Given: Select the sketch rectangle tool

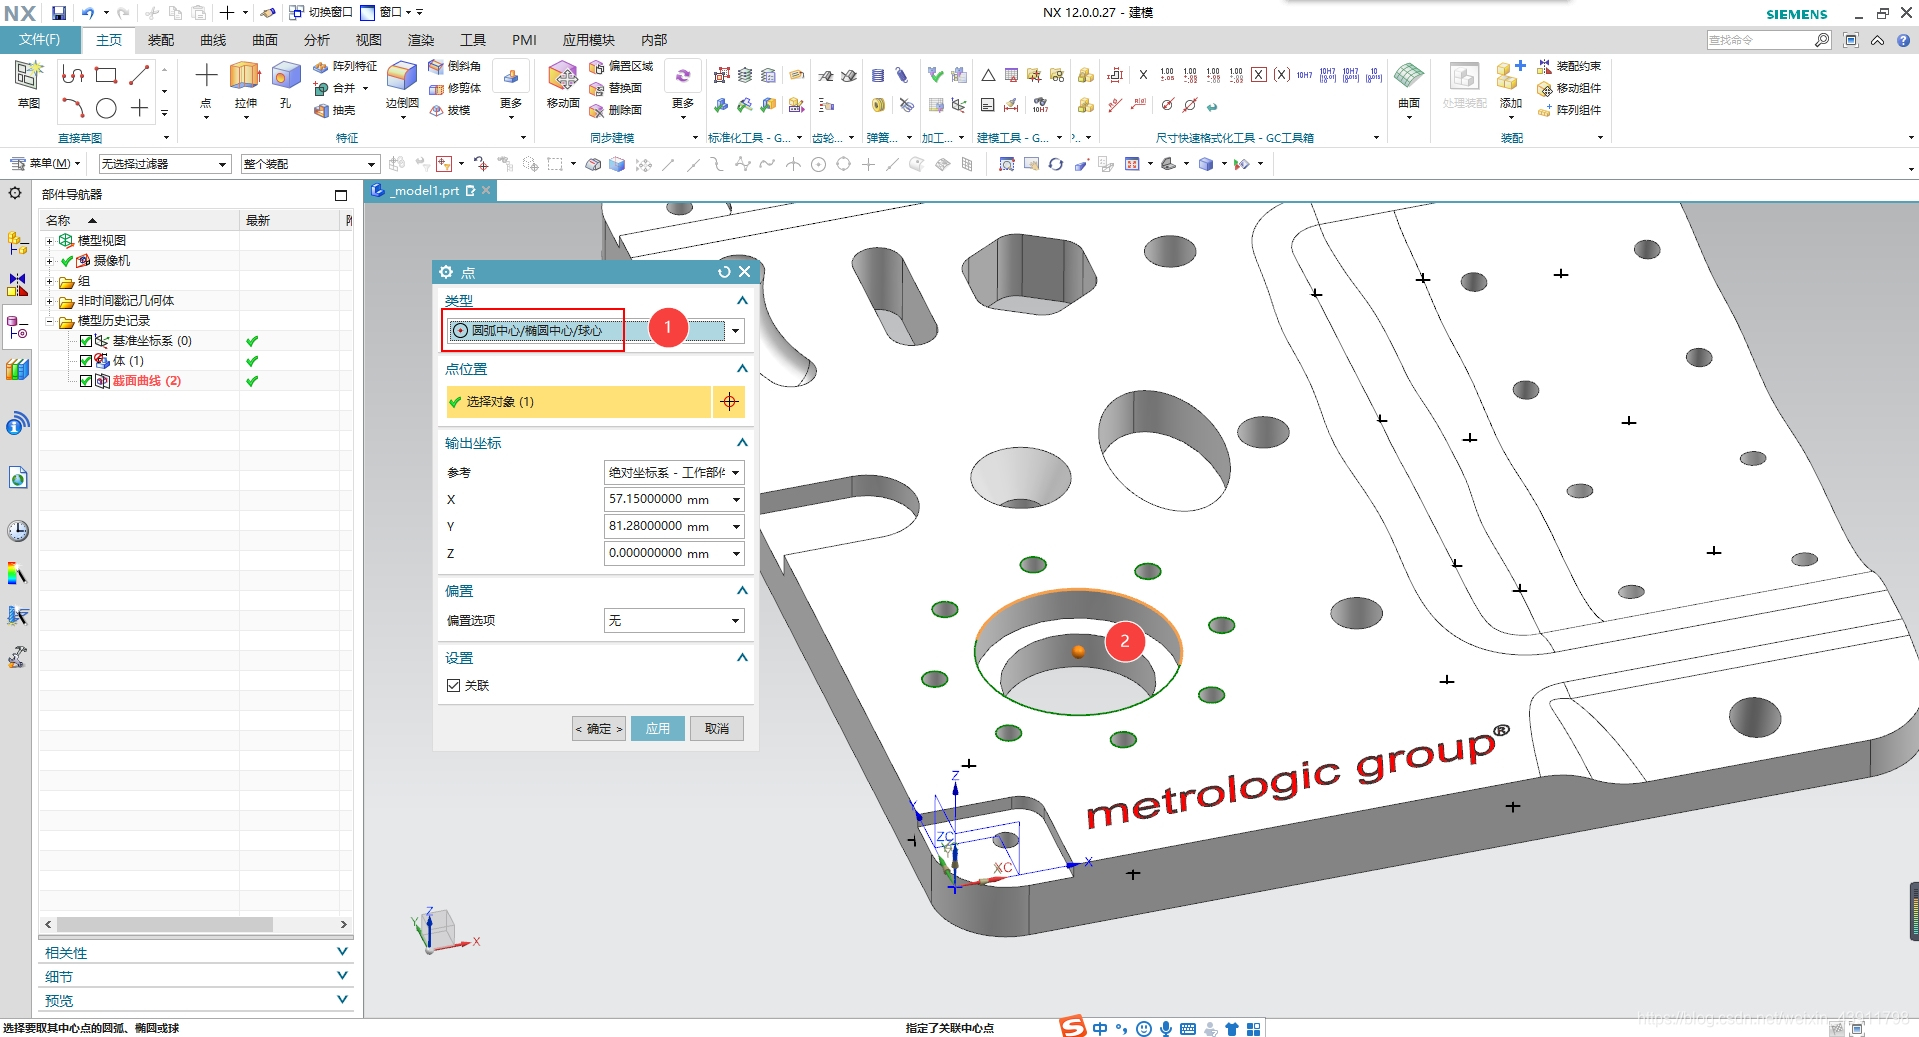Looking at the screenshot, I should pyautogui.click(x=106, y=75).
